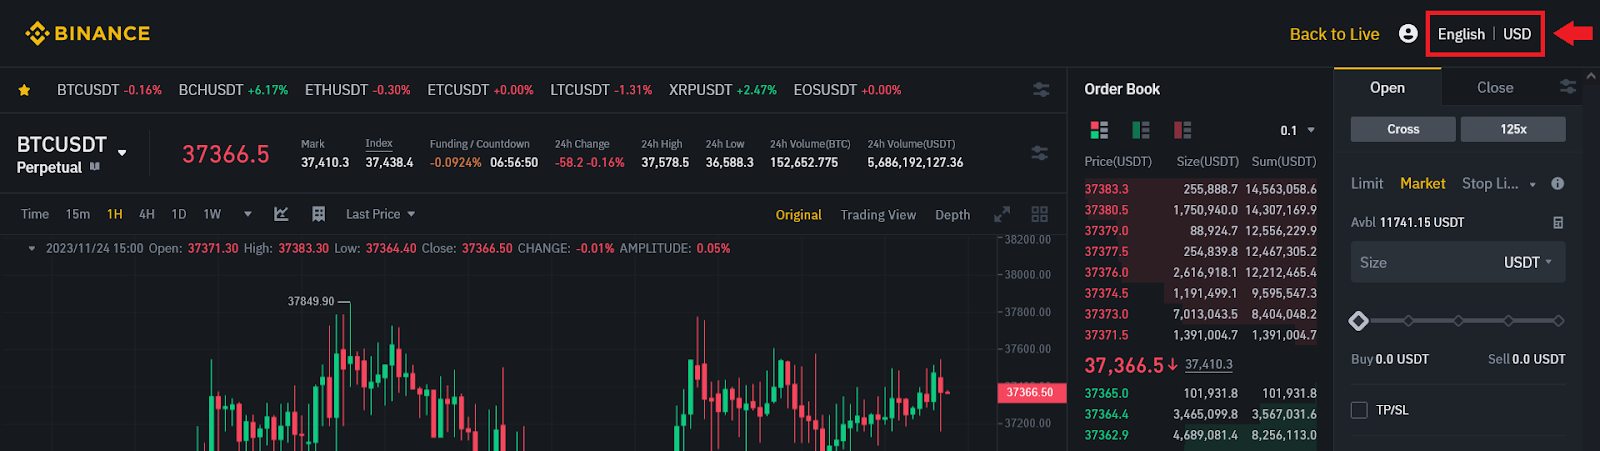Select ETCUSDT in the ticker bar
The width and height of the screenshot is (1600, 451).
(x=480, y=90)
